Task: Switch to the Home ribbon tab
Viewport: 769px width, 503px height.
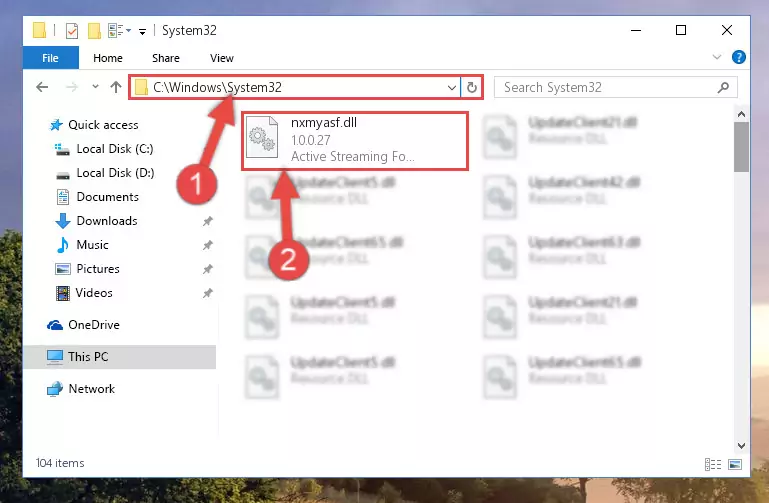Action: [108, 58]
